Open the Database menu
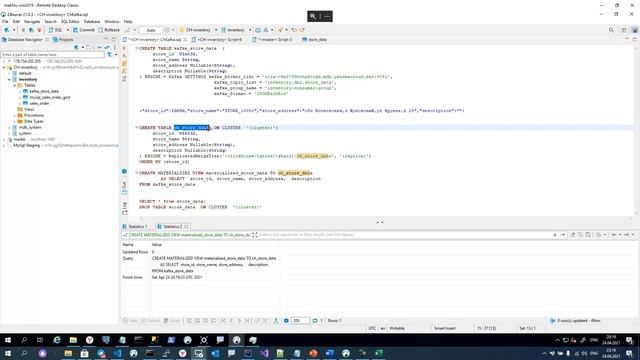 coord(92,21)
